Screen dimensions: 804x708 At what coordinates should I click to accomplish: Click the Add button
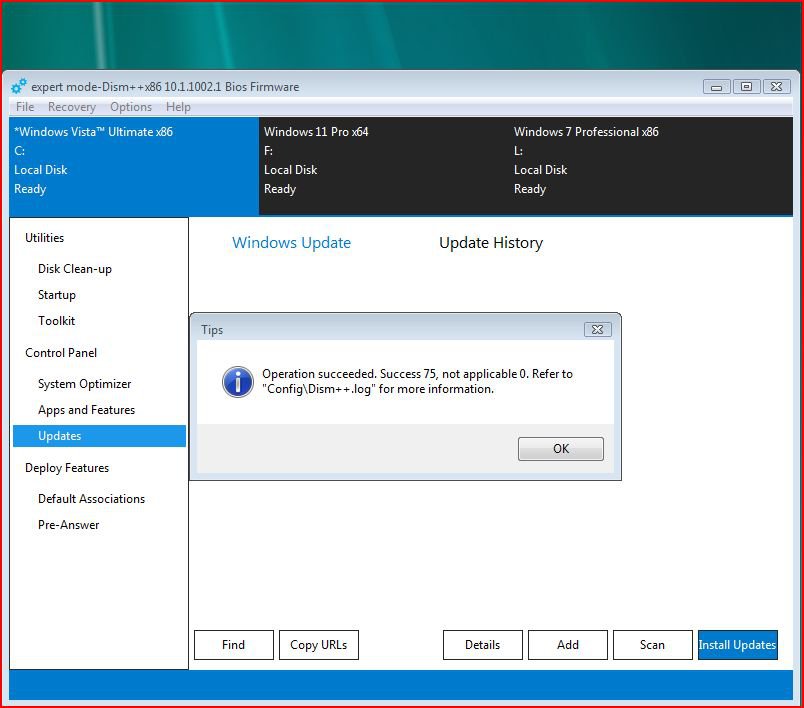[568, 644]
